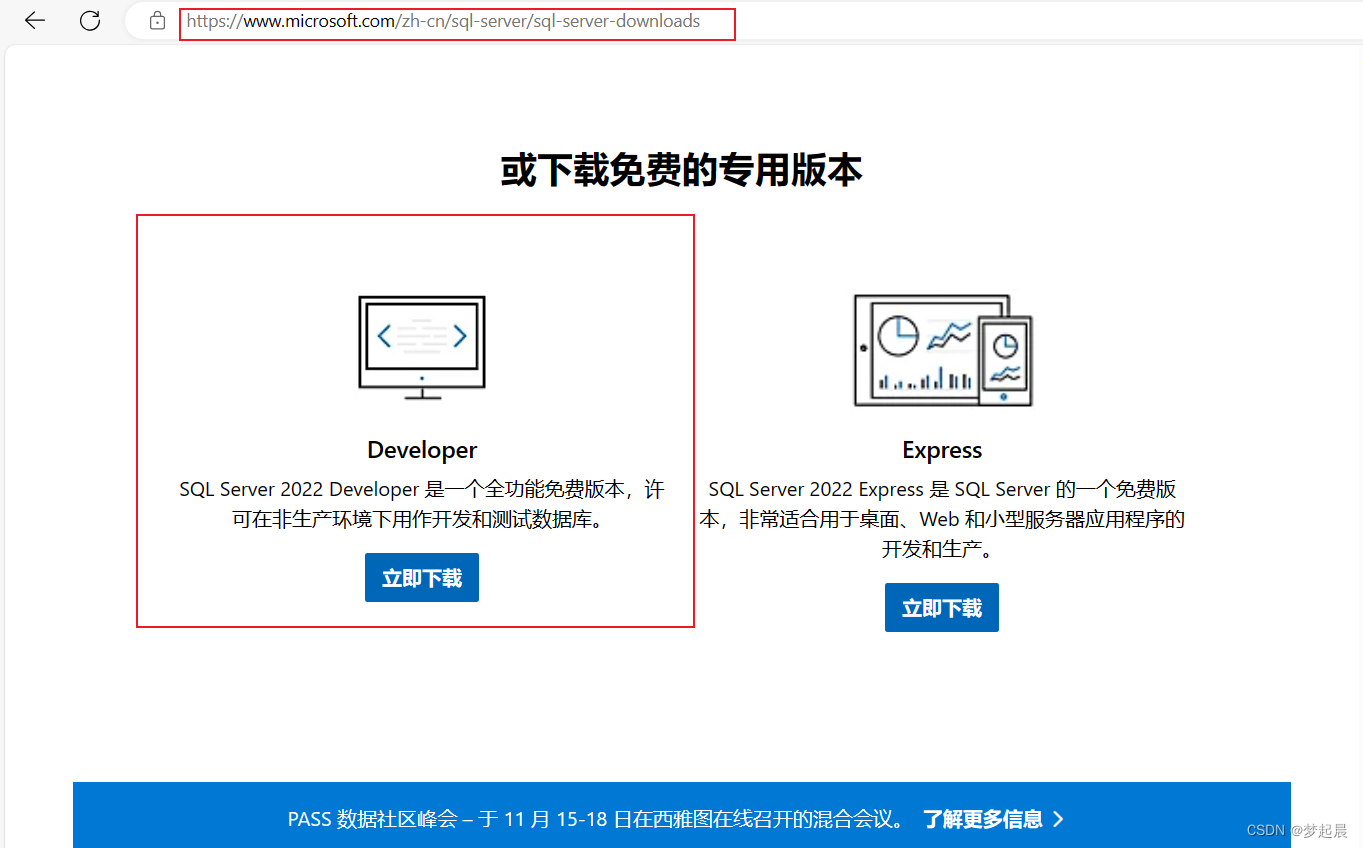Click the SQL Server 2022 Developer description
The height and width of the screenshot is (848, 1363).
click(x=422, y=505)
